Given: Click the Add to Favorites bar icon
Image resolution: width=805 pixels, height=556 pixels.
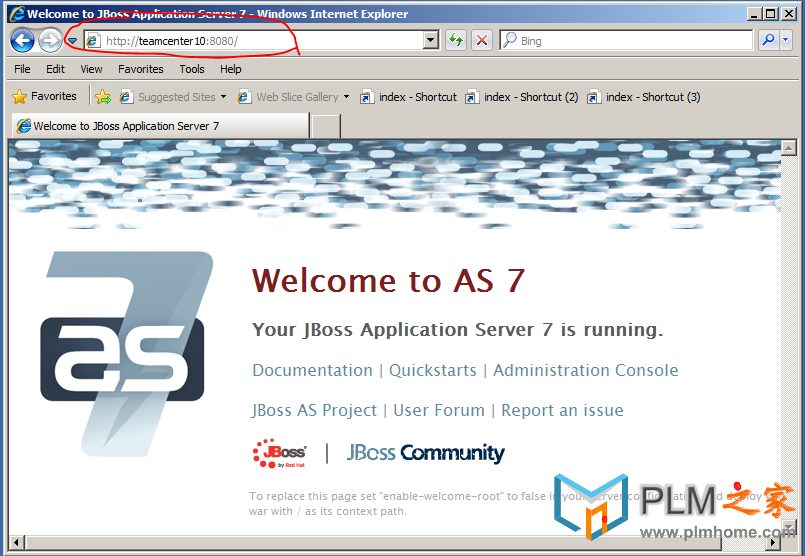Looking at the screenshot, I should [x=103, y=97].
